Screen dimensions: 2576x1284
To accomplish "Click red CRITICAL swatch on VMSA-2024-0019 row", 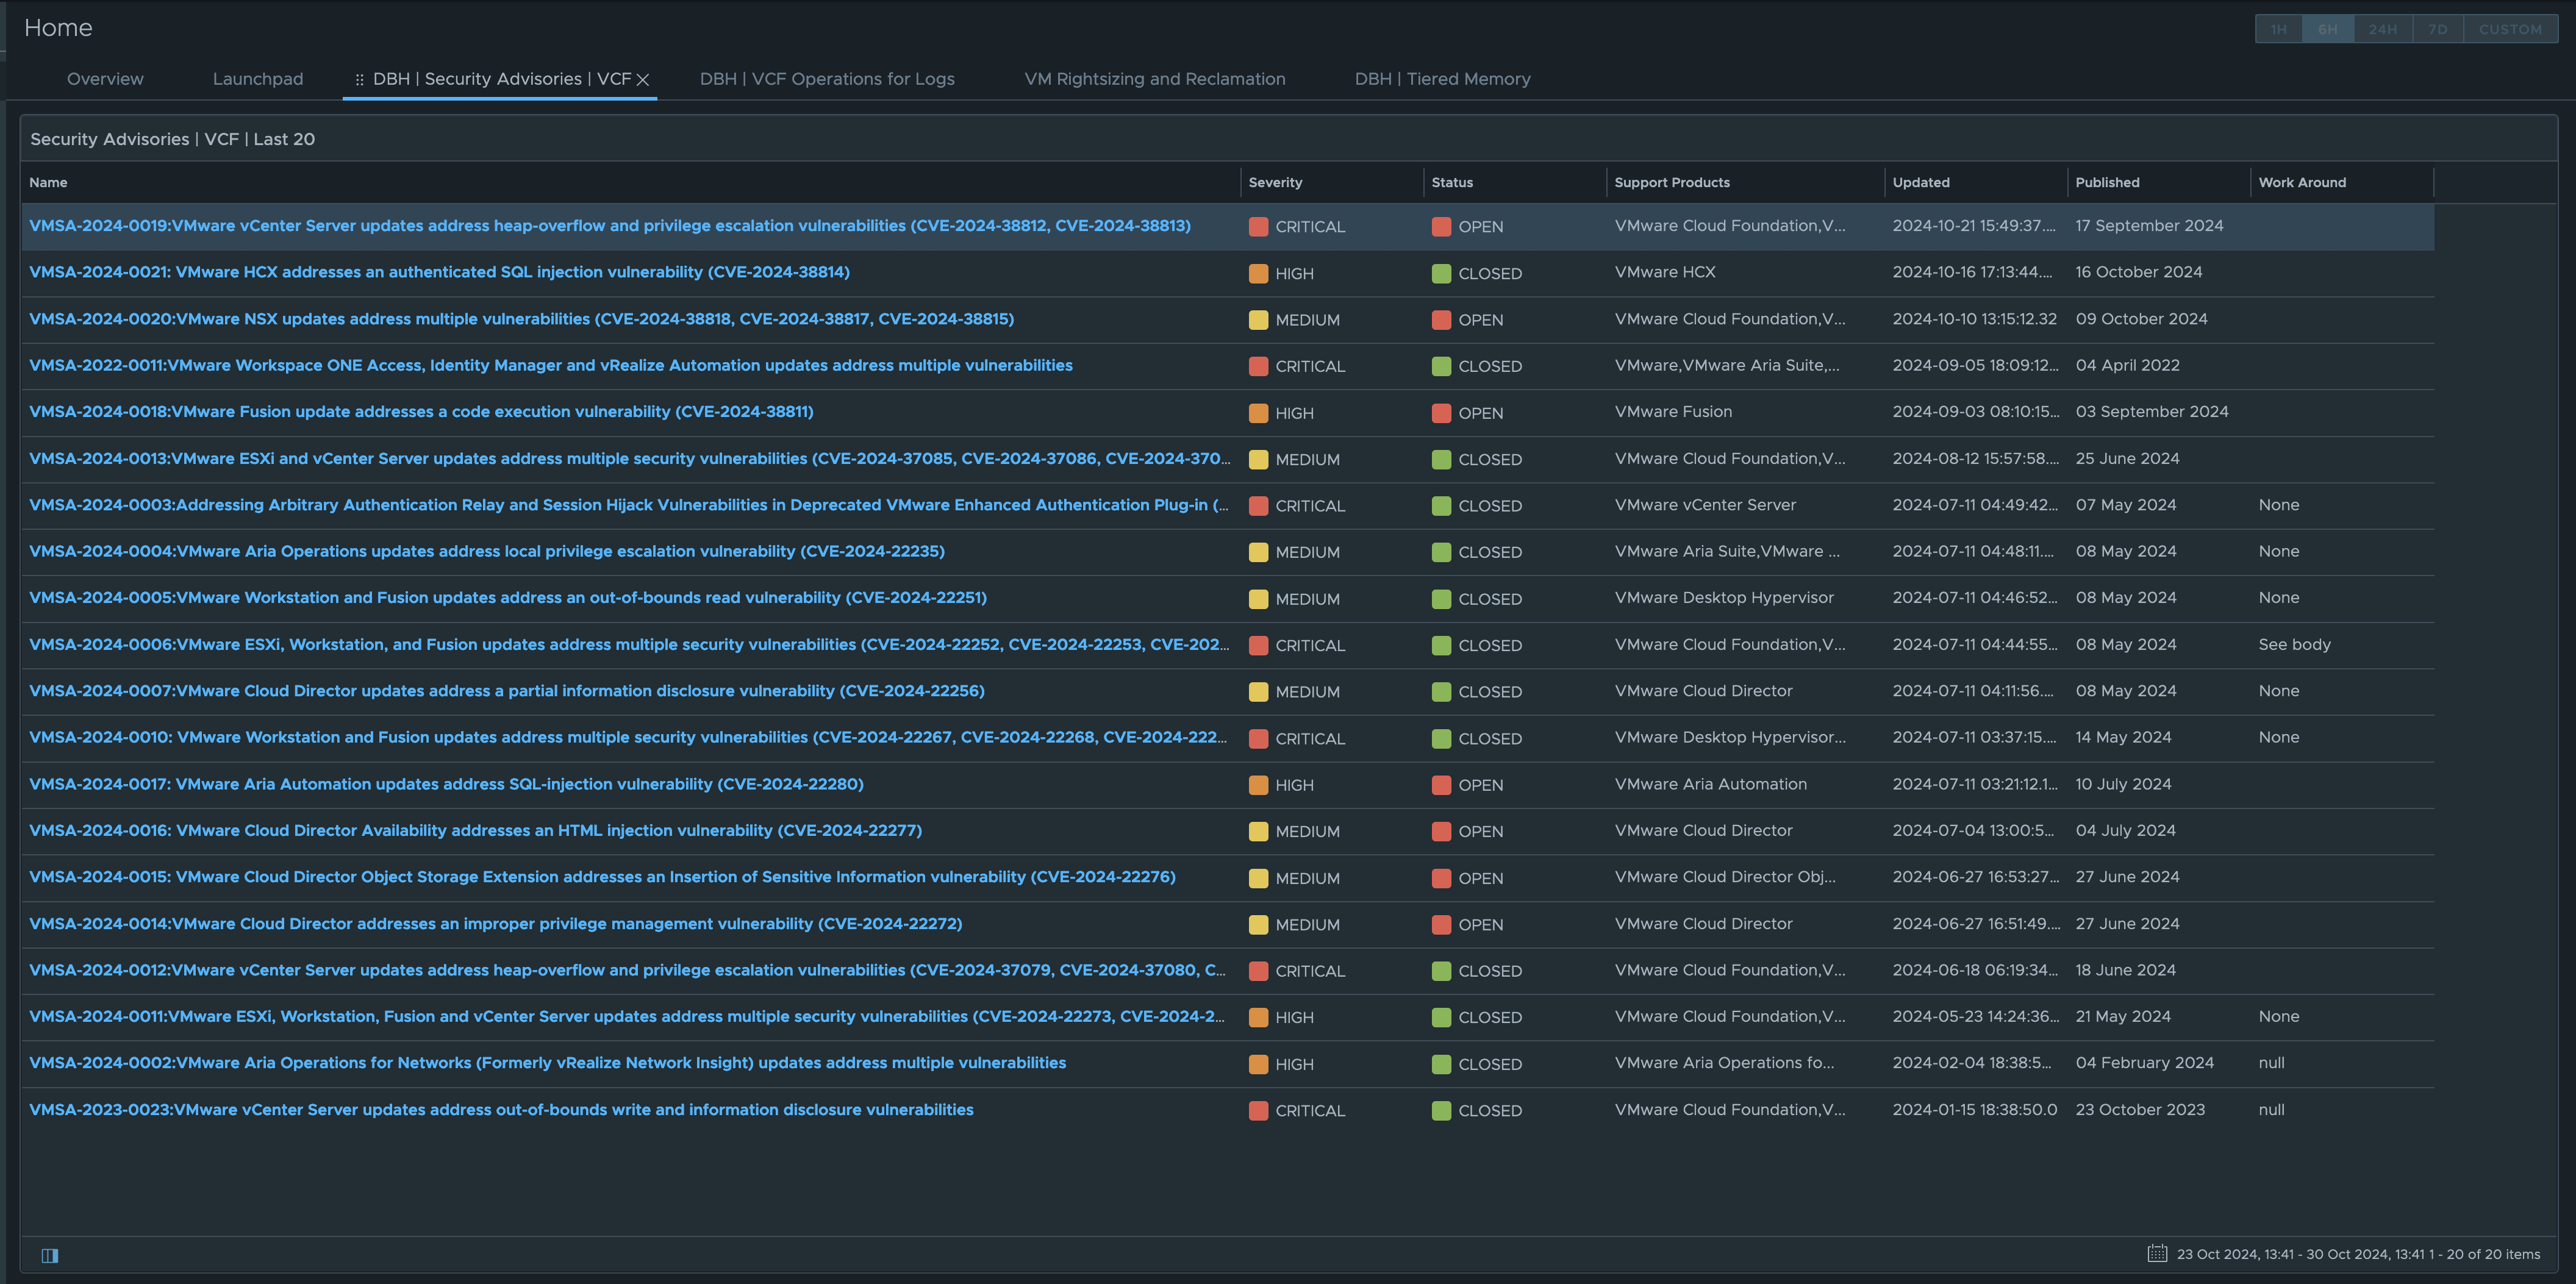I will (1258, 227).
